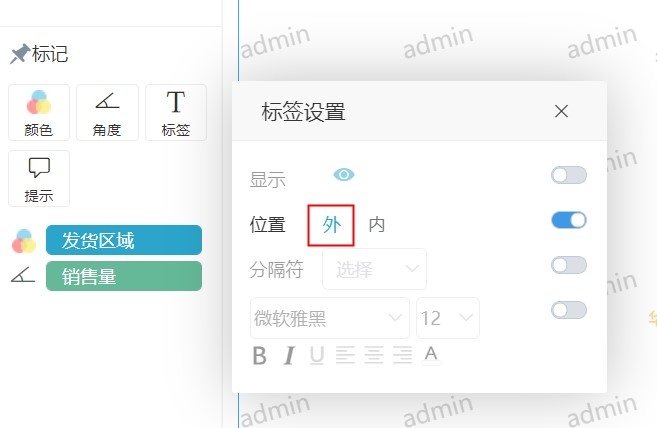This screenshot has width=657, height=428.
Task: Open the 微软雅黑 font dropdown
Action: (x=330, y=318)
